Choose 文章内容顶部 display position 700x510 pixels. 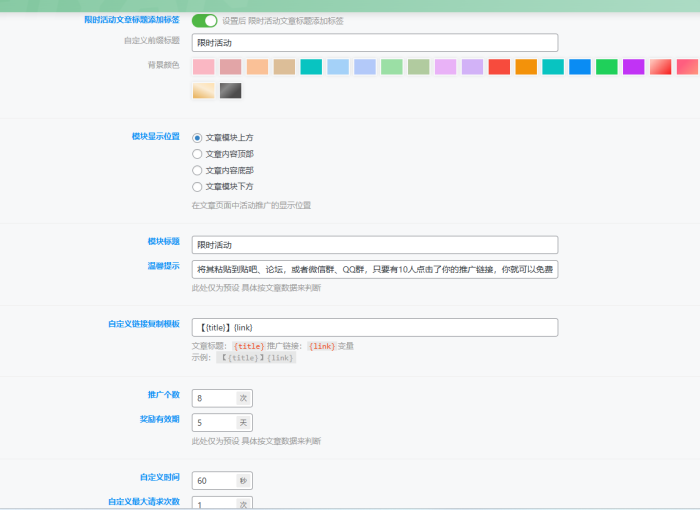pos(197,154)
